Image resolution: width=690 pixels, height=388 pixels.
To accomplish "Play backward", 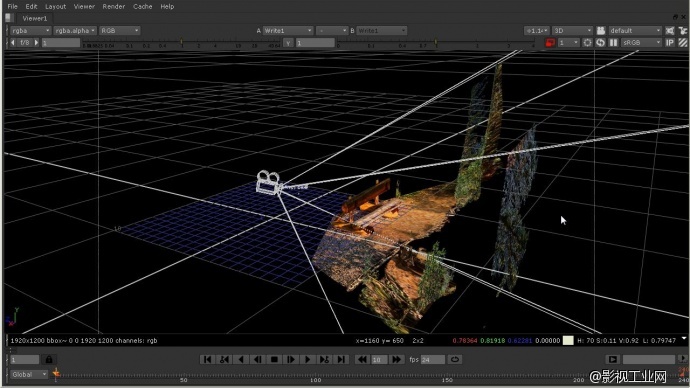I will pos(241,360).
